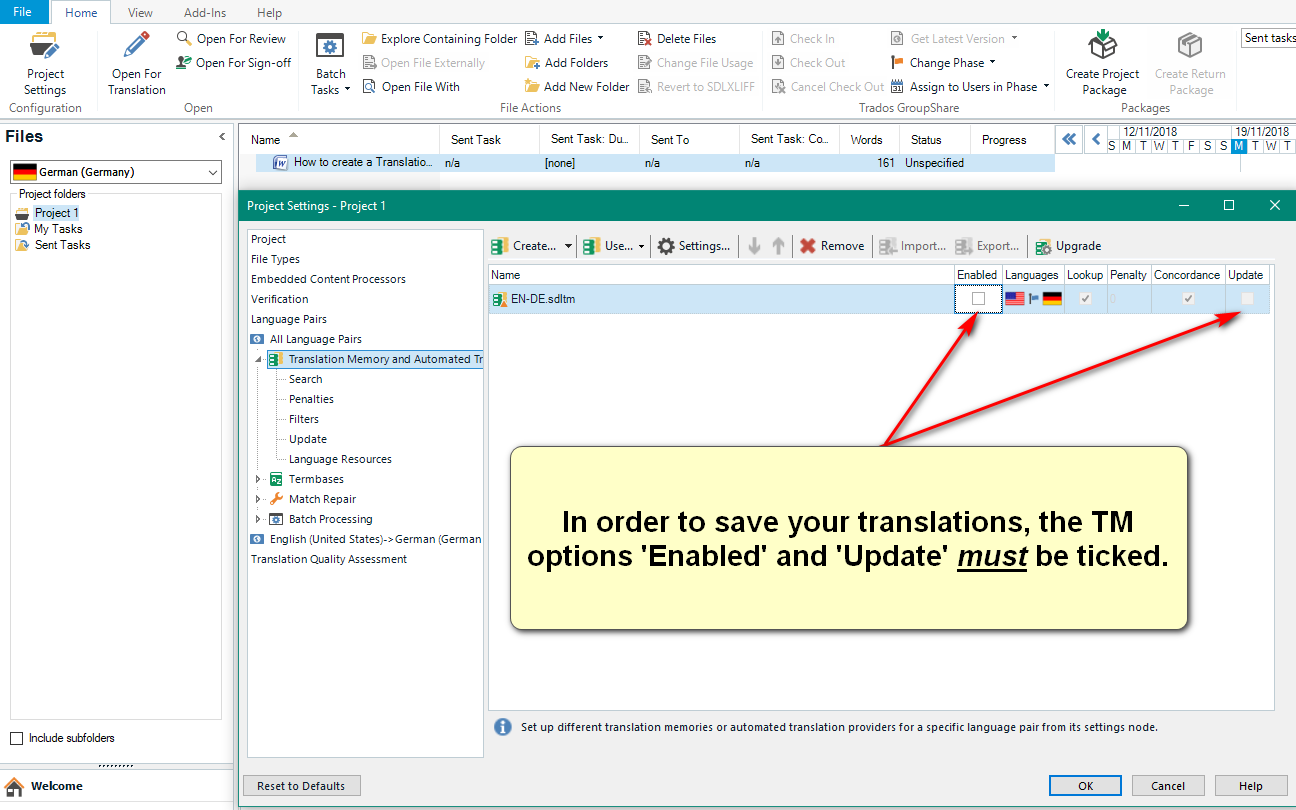Open Filters settings node

pos(304,419)
